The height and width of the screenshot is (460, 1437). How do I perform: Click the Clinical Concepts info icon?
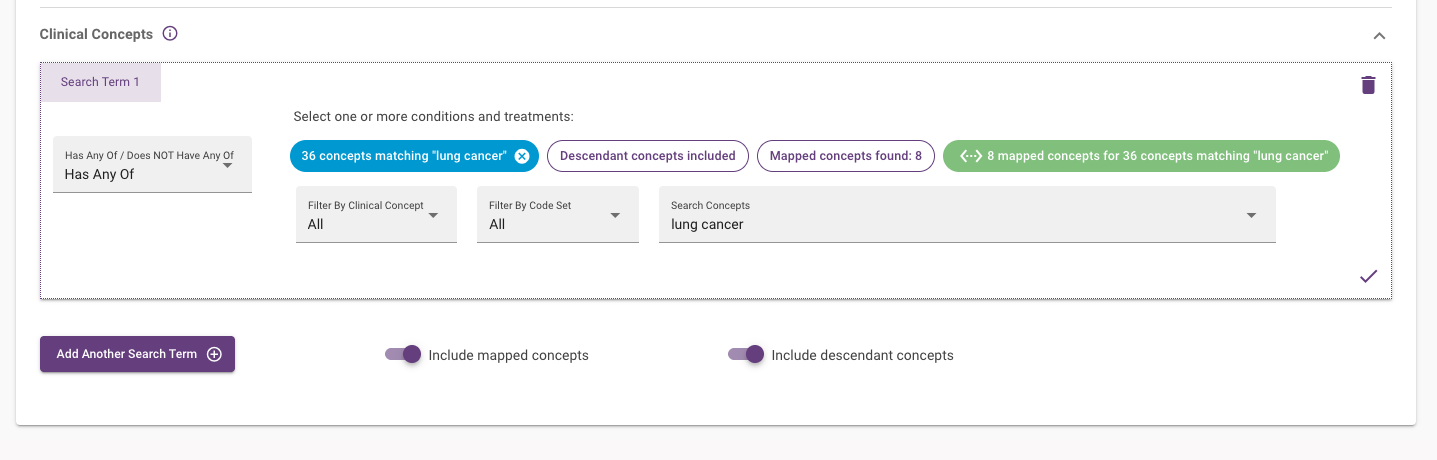click(x=170, y=34)
